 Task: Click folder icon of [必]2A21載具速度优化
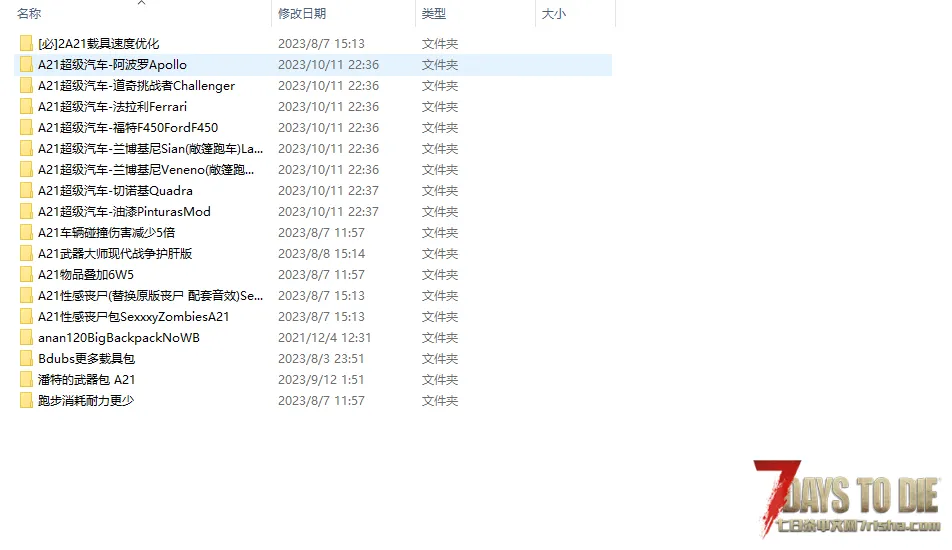(26, 44)
